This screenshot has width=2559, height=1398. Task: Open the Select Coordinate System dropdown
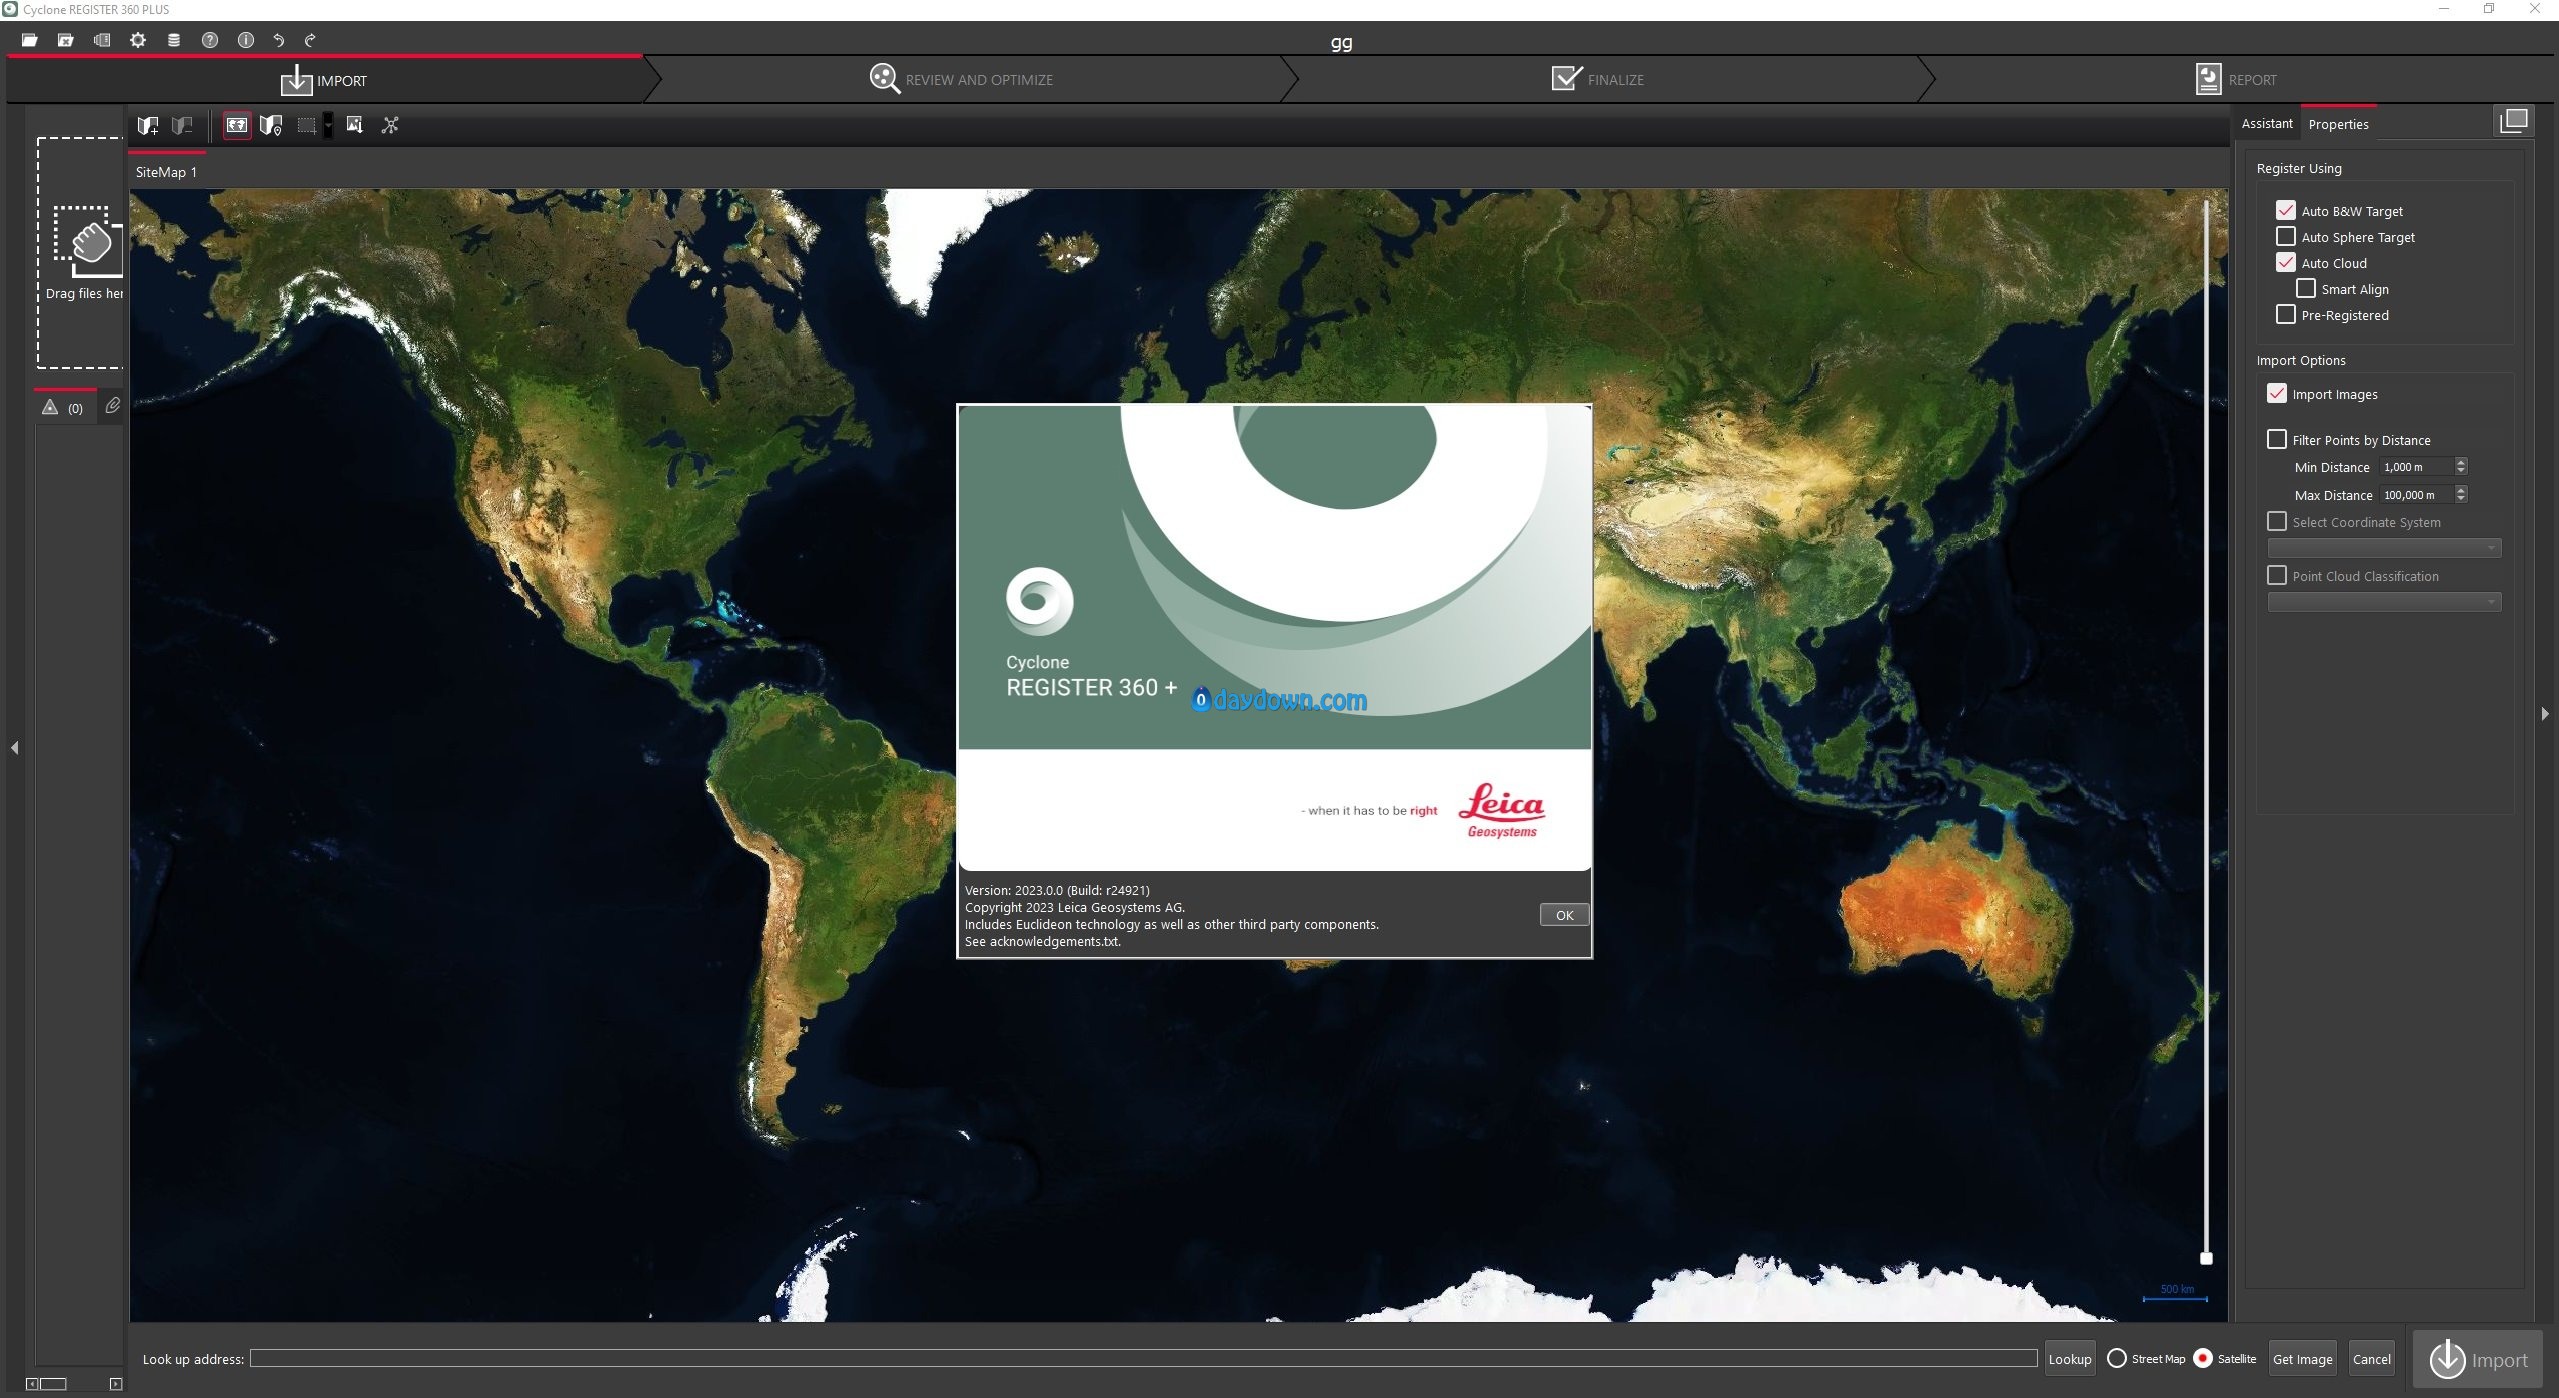(2384, 548)
